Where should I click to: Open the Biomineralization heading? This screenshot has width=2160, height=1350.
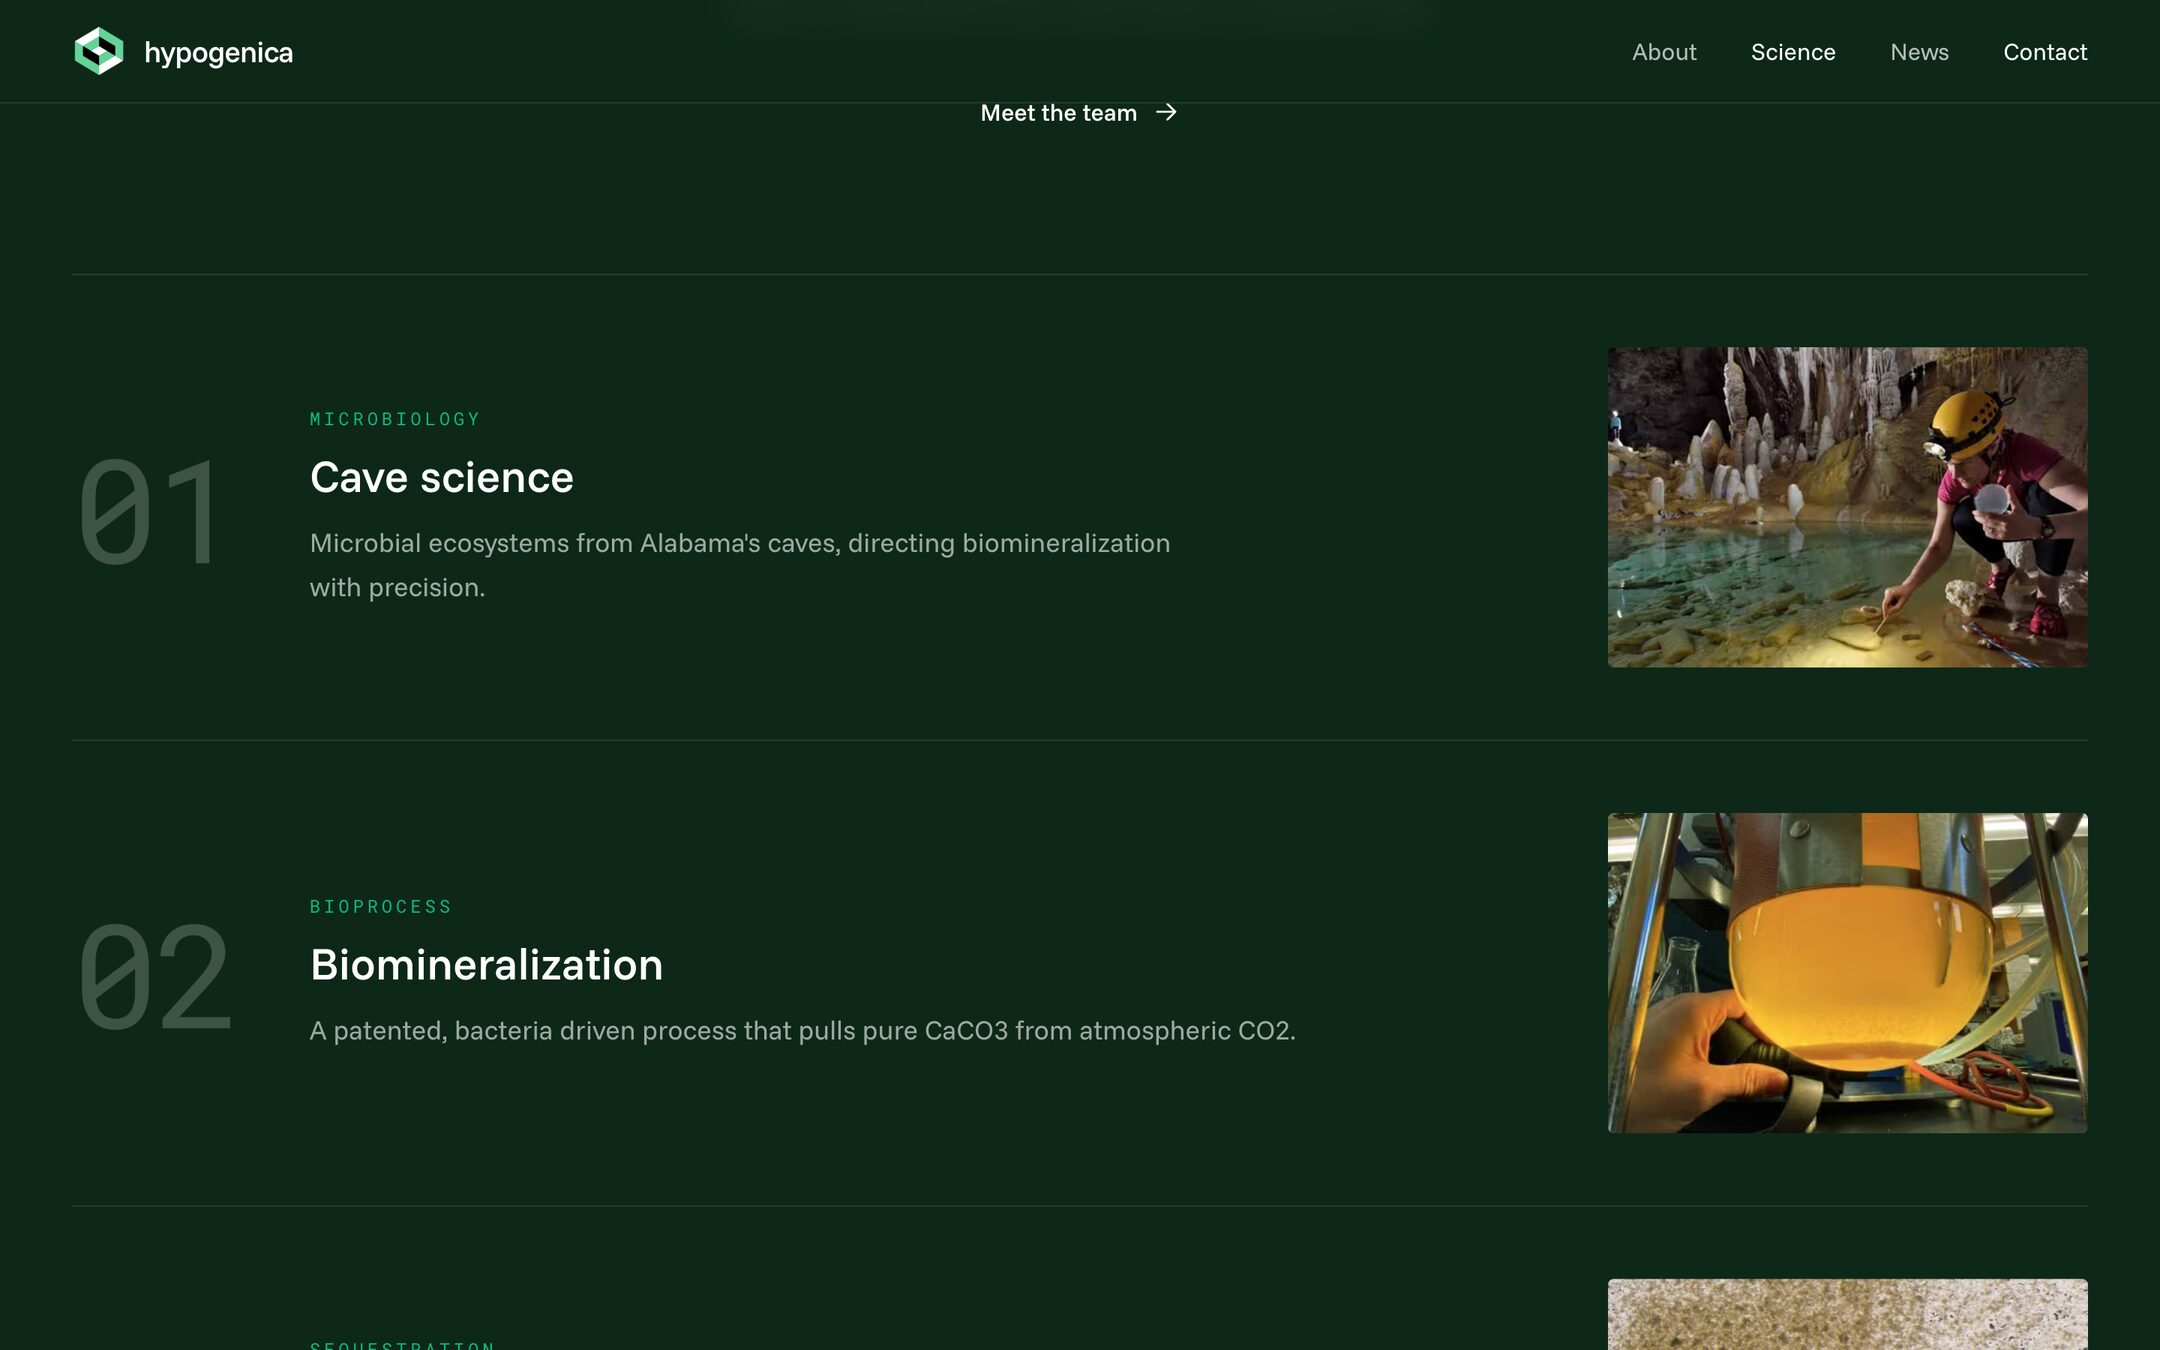click(x=486, y=965)
